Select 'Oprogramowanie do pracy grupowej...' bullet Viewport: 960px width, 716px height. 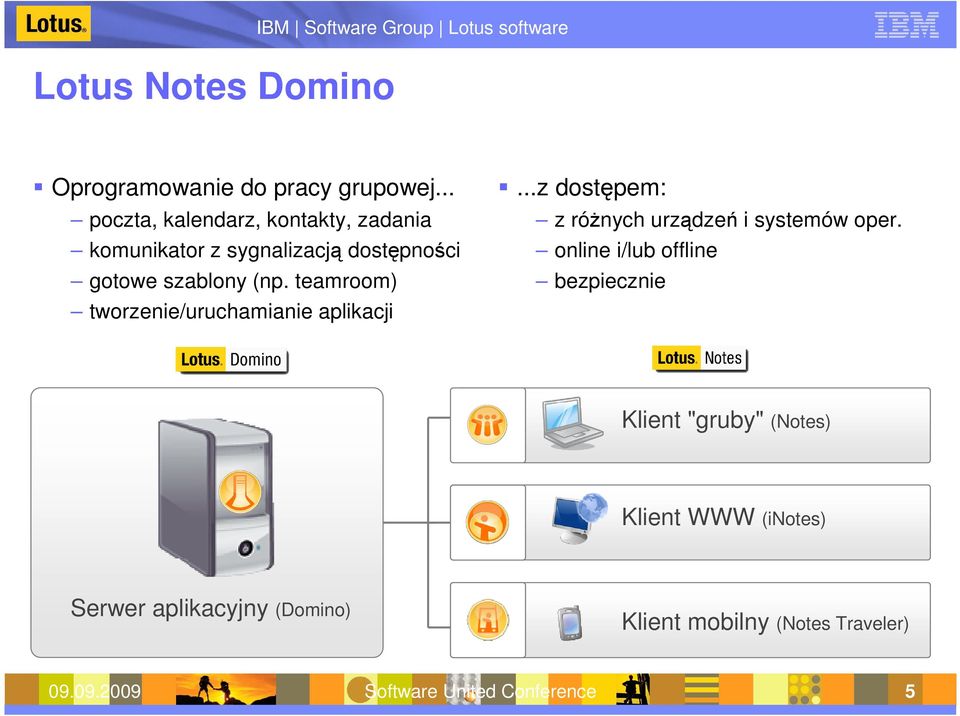[252, 187]
